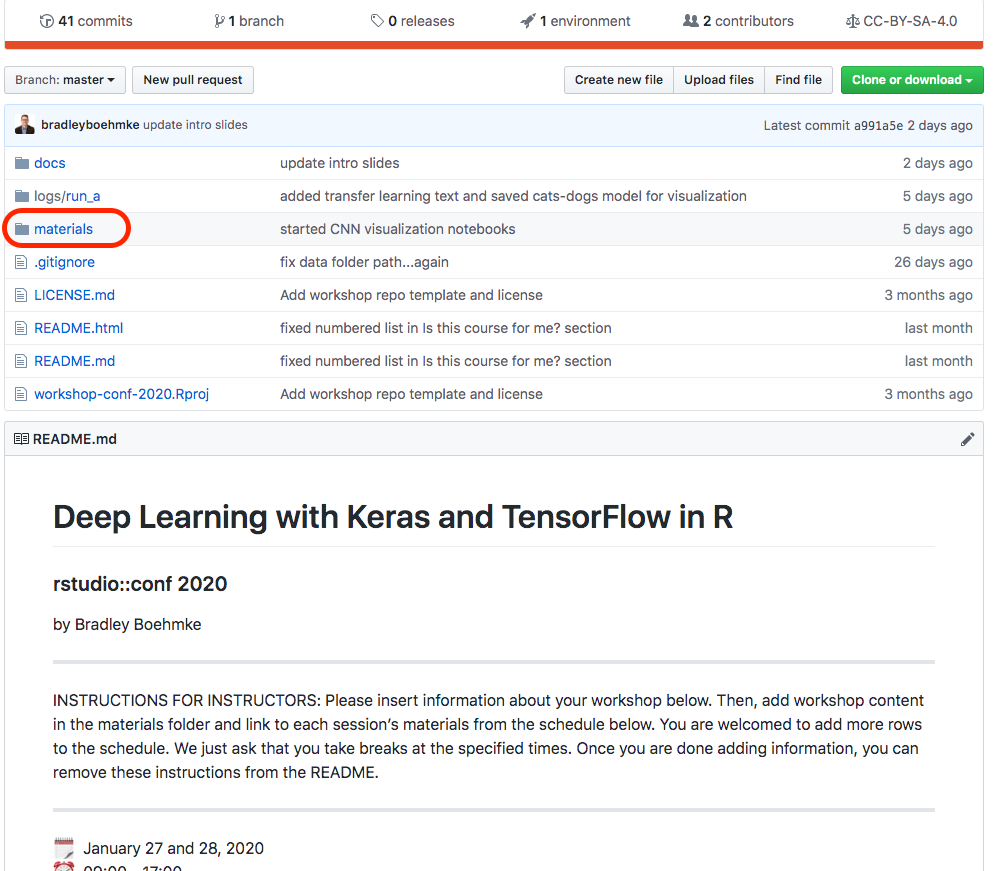Click the file icon beside .gitignore
The width and height of the screenshot is (996, 871).
coord(21,262)
